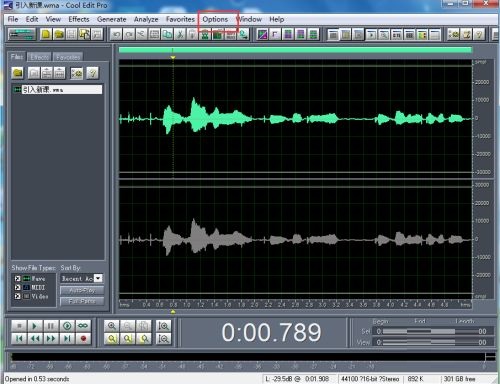Screen dimensions: 500x384
Task: Toggle the MIDI file type checkbox
Action: pyautogui.click(x=18, y=287)
